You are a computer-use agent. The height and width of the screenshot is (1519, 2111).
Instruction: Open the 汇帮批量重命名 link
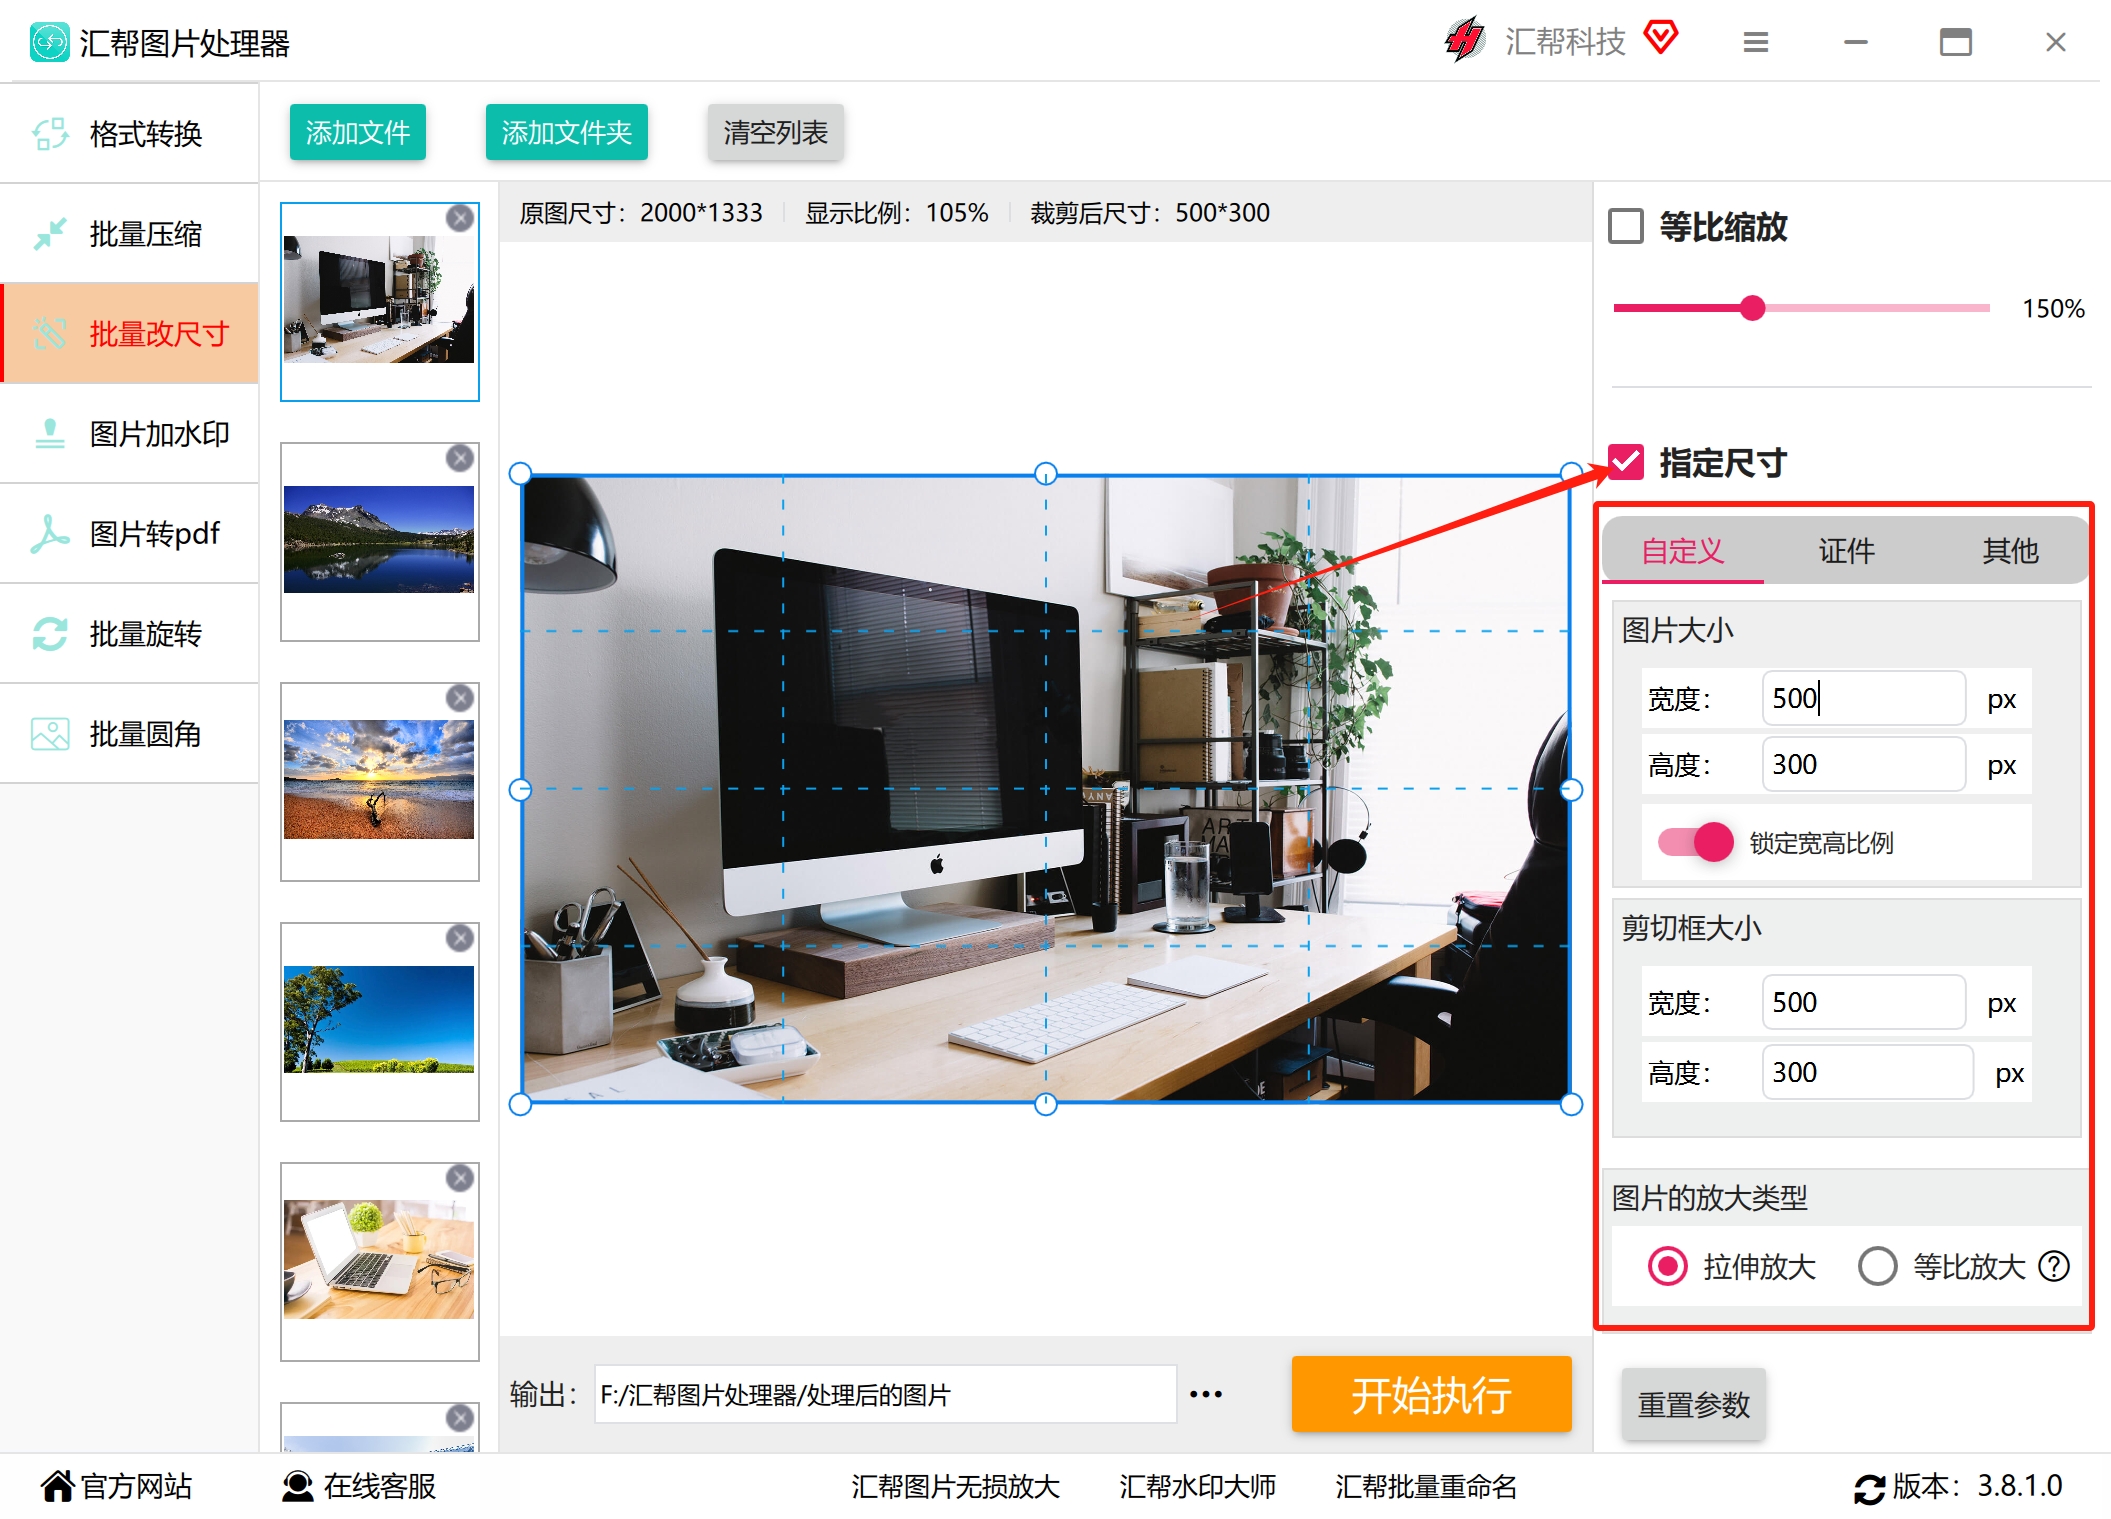tap(1425, 1487)
